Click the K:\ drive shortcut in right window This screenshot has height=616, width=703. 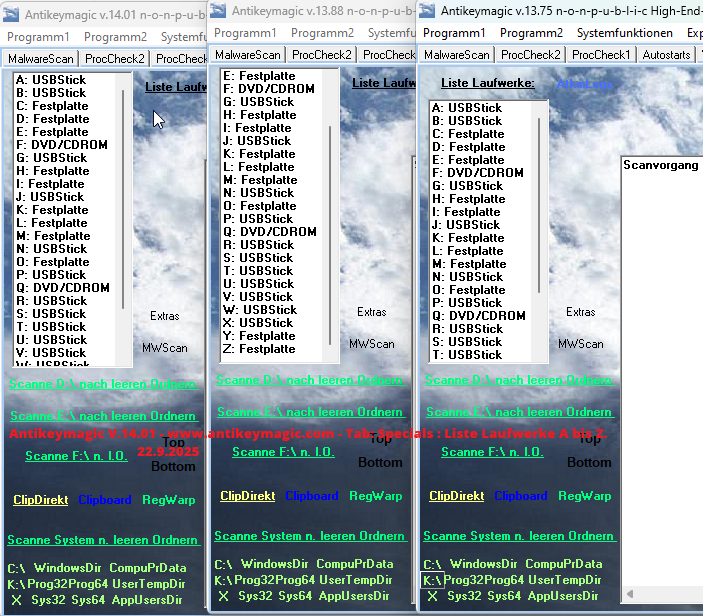[432, 580]
